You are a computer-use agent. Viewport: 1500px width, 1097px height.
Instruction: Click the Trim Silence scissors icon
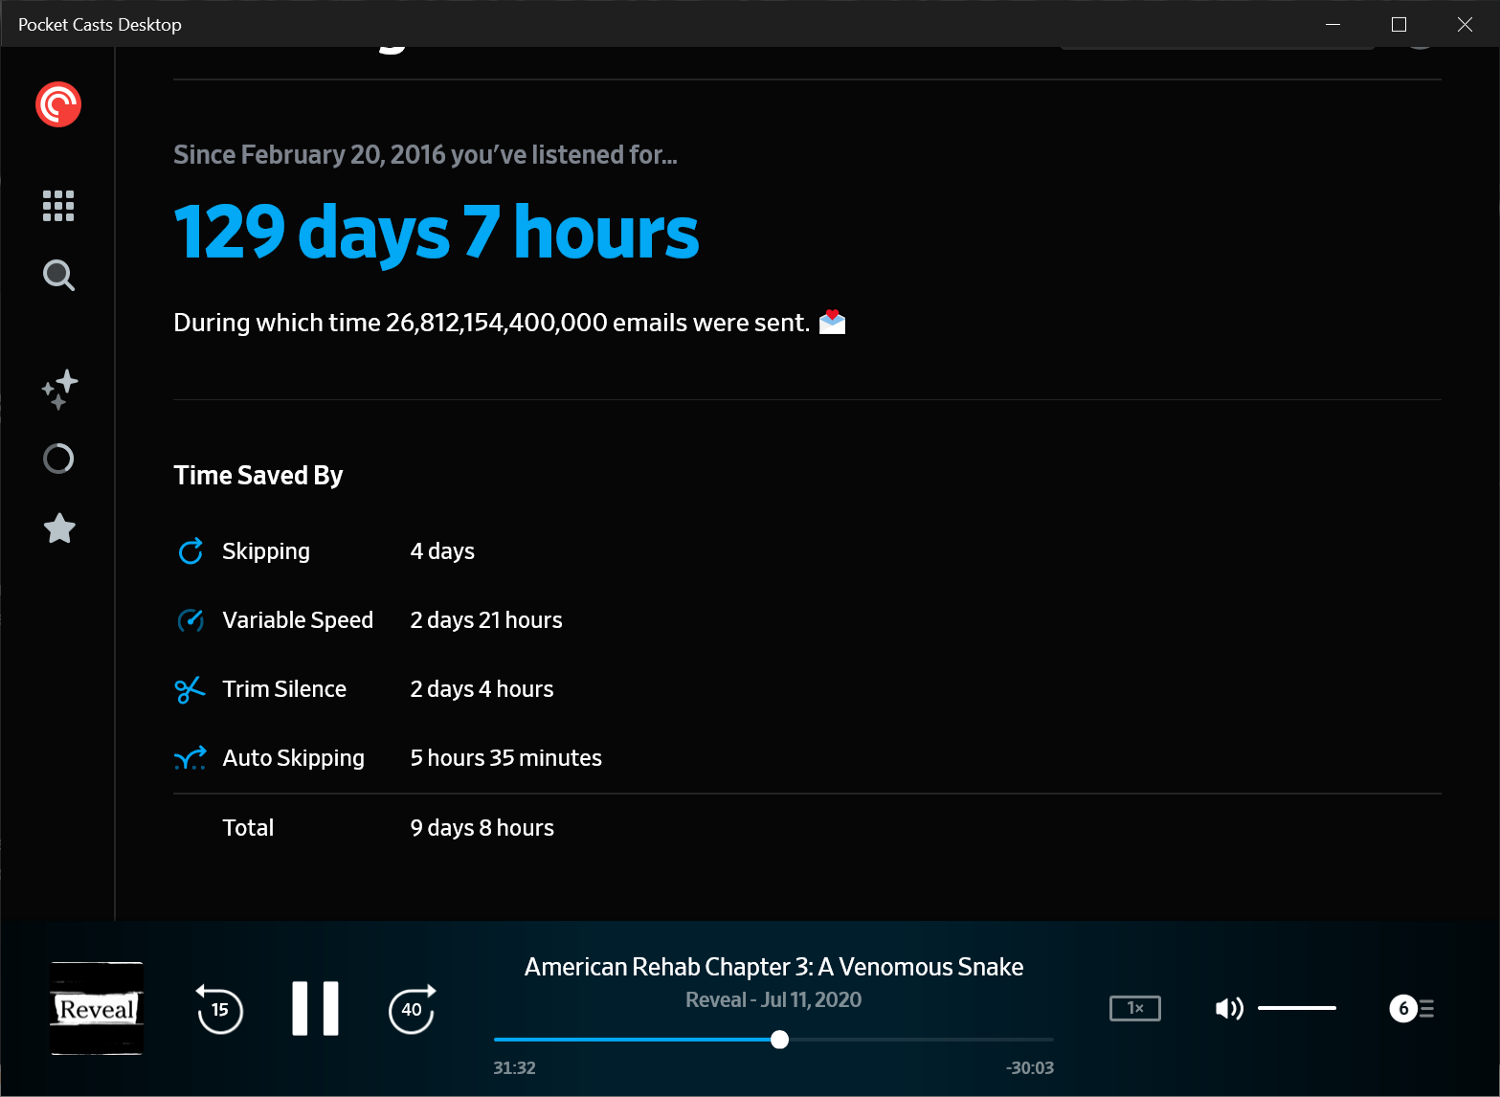[x=190, y=689]
